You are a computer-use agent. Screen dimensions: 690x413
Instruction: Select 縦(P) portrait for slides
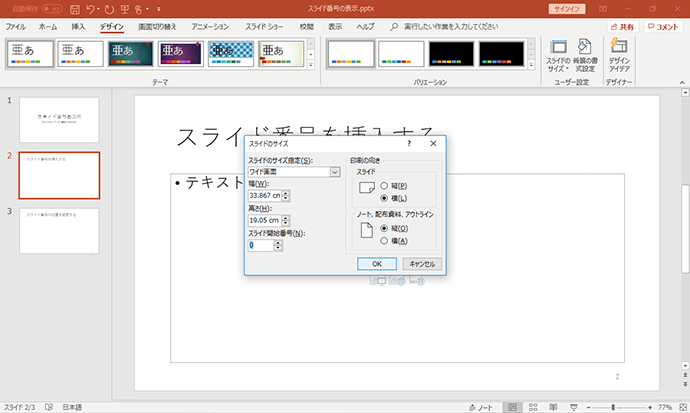(393, 186)
